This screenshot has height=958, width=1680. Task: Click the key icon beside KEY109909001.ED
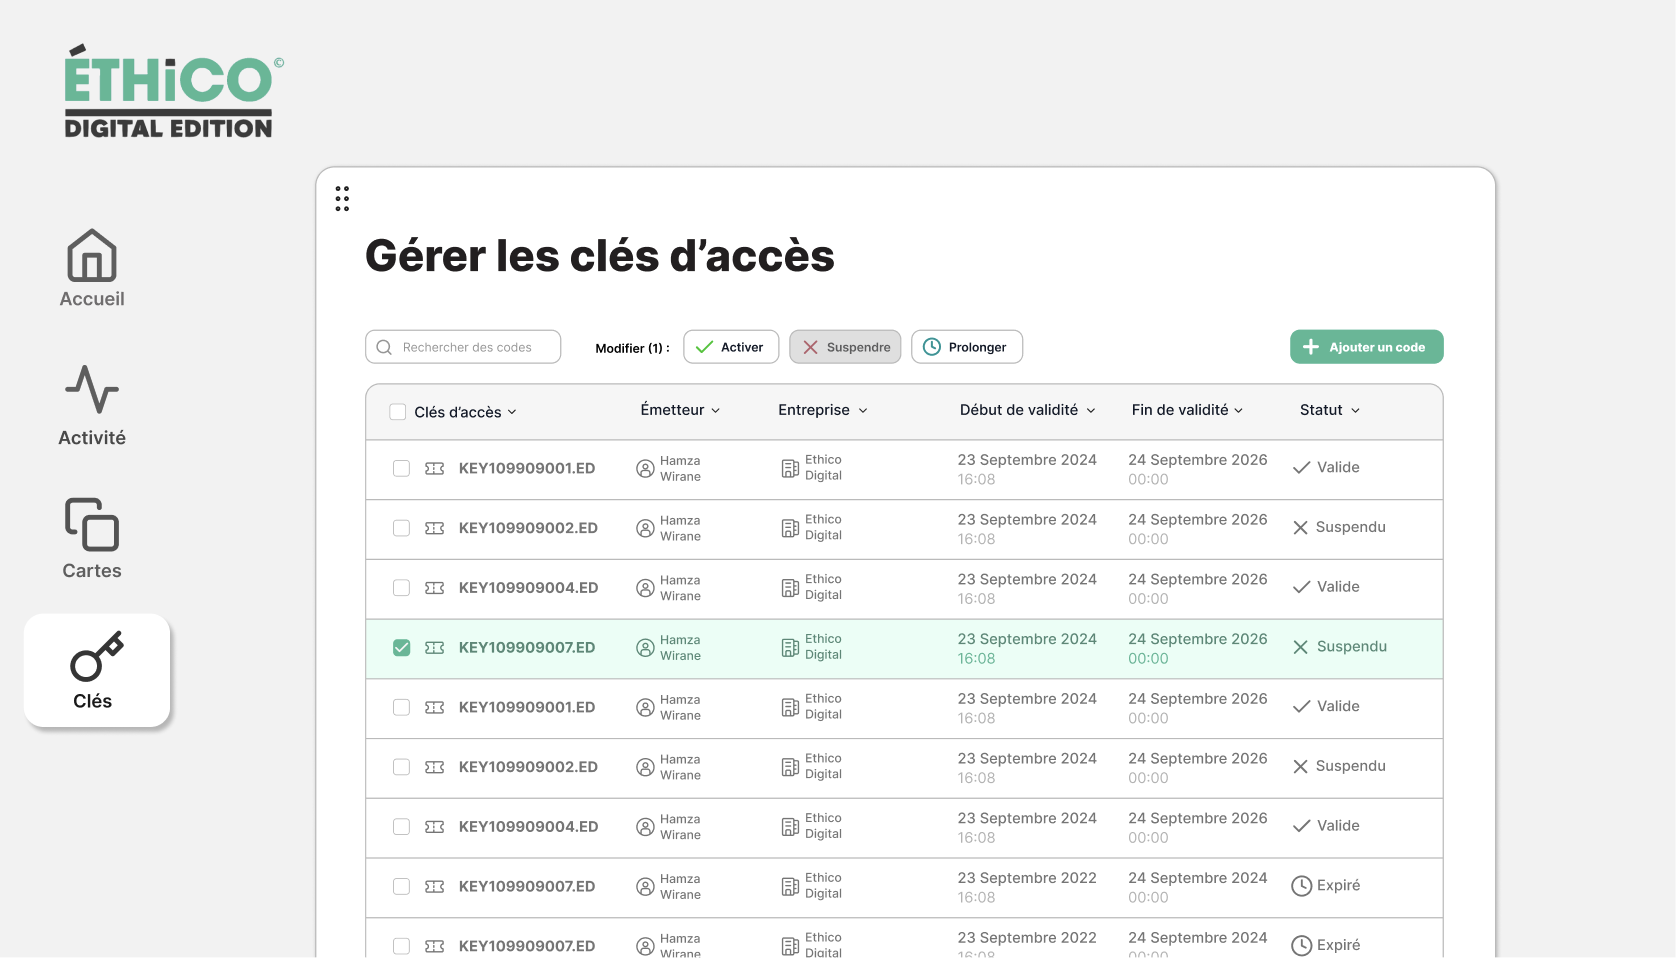pyautogui.click(x=434, y=468)
